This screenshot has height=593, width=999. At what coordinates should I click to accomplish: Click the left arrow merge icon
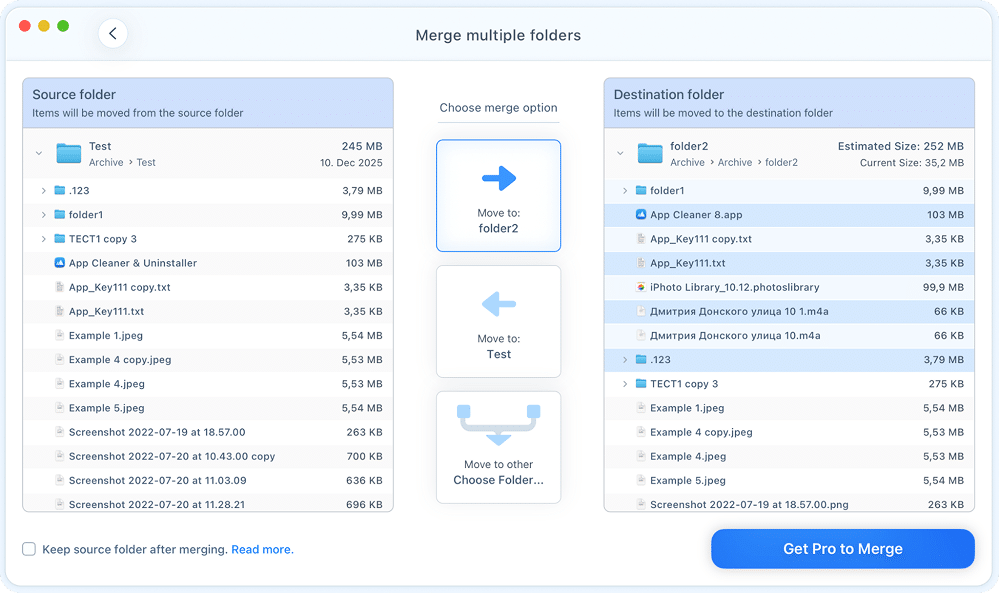coord(498,304)
